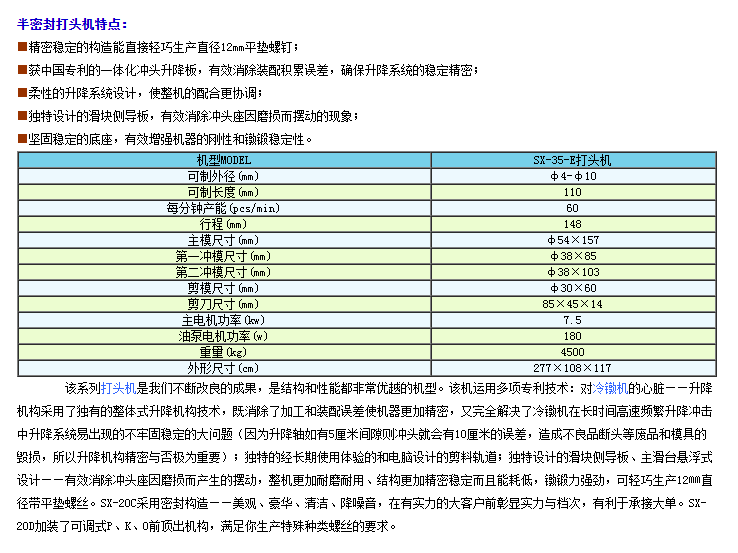Click the value φ38×103
738x553 pixels.
573,272
